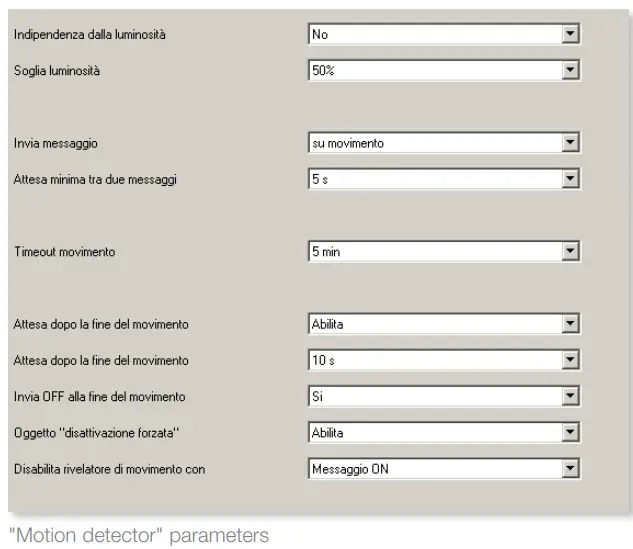Expand Disabilita rivelatore di movimento con arrow

click(x=570, y=468)
